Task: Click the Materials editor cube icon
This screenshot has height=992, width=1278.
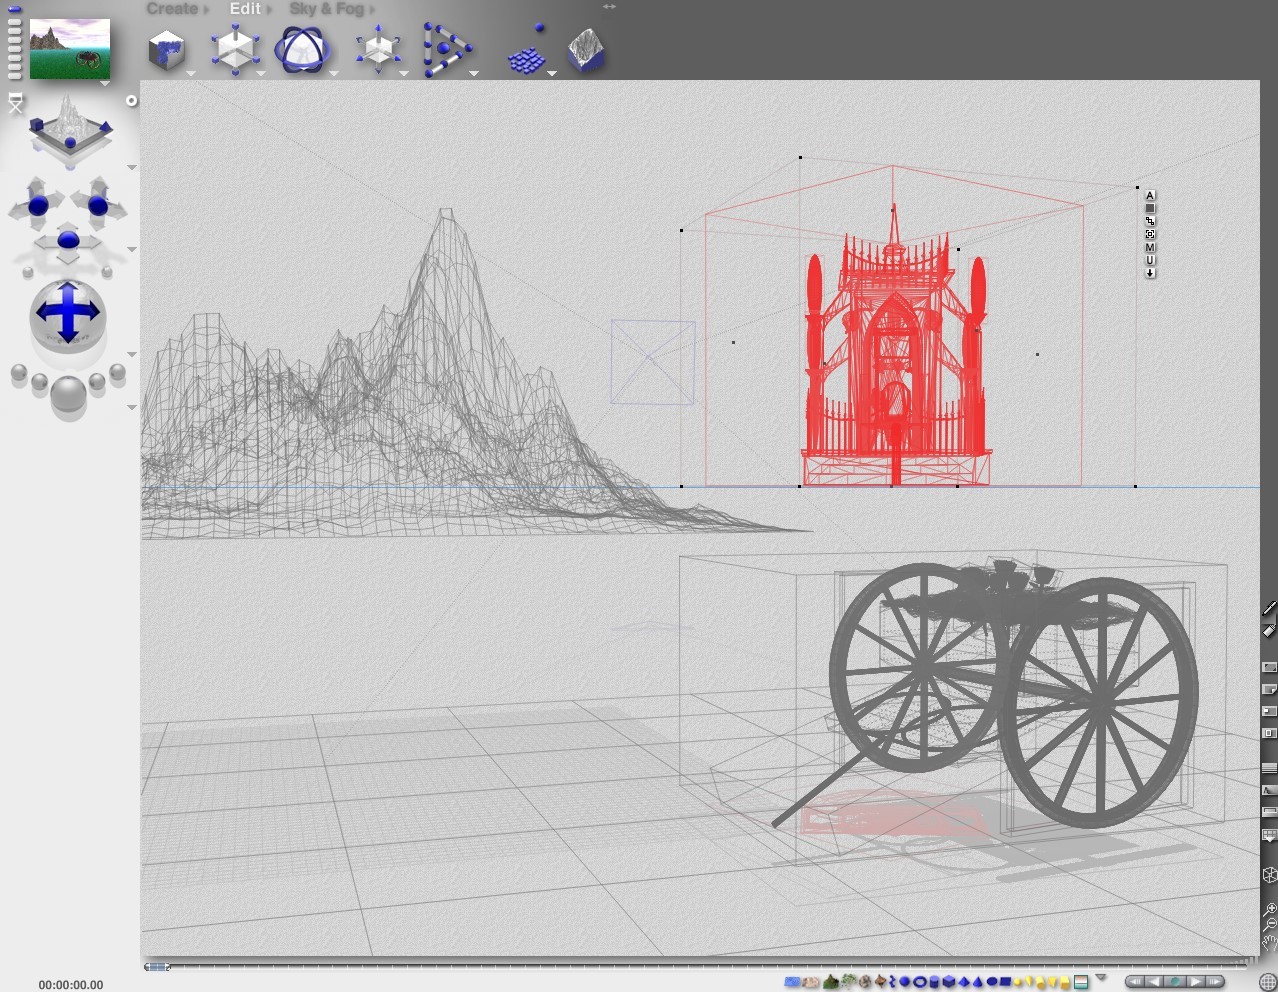Action: [x=167, y=49]
